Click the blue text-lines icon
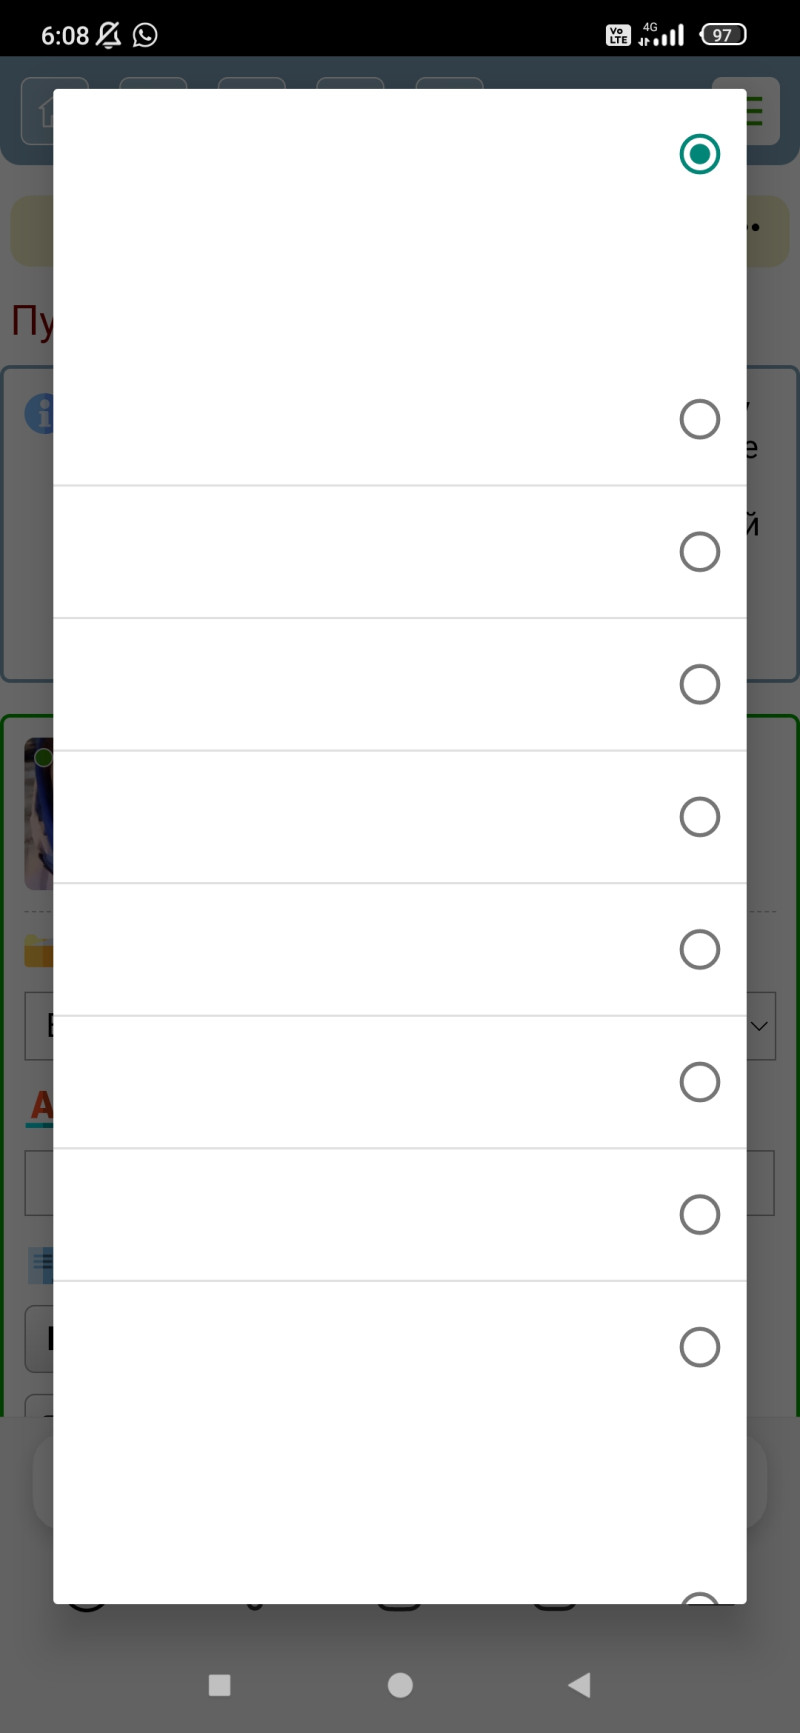This screenshot has width=800, height=1733. (x=40, y=1264)
